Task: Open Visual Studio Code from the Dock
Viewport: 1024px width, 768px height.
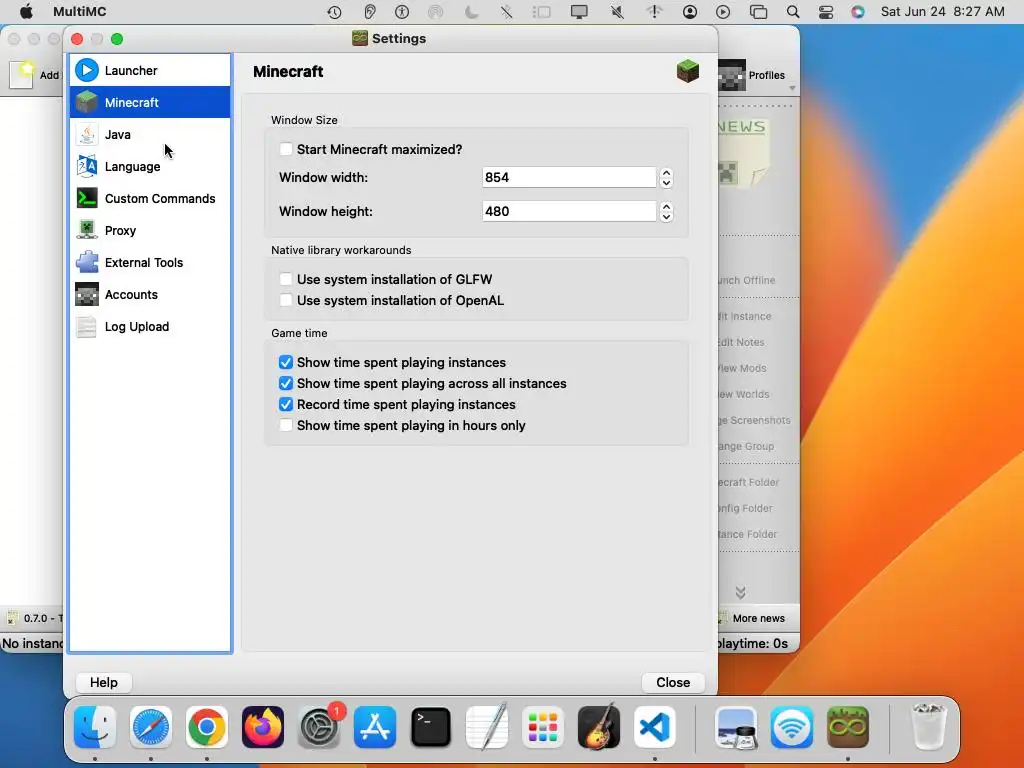Action: [654, 727]
